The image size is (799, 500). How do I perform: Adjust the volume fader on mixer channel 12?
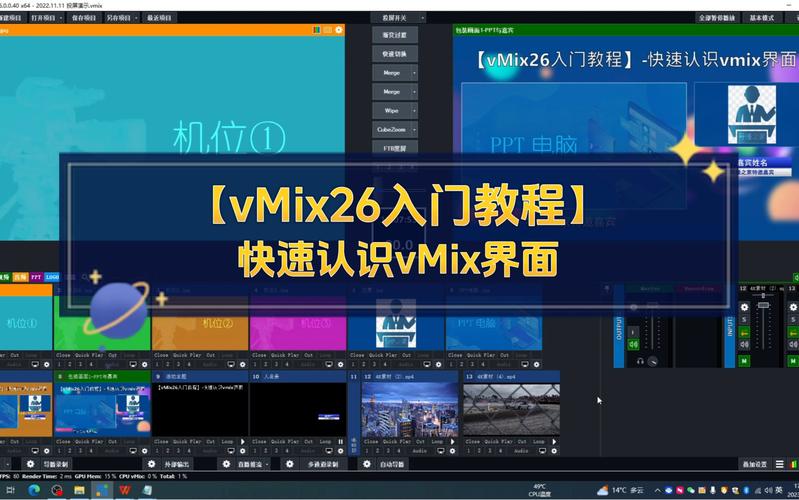tap(763, 305)
